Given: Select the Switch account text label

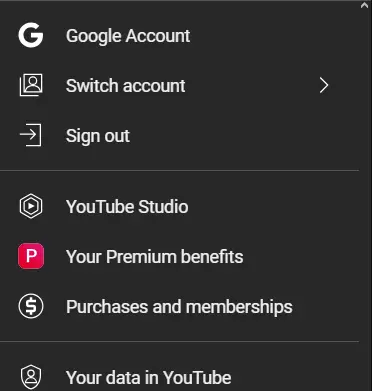Looking at the screenshot, I should coord(125,86).
